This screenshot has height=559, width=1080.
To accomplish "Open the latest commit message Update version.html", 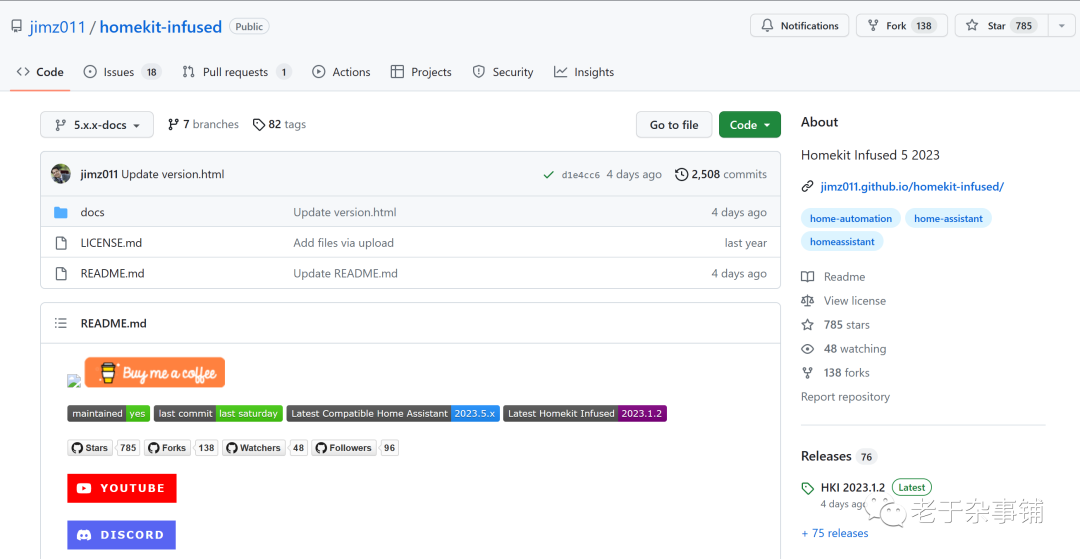I will [173, 174].
